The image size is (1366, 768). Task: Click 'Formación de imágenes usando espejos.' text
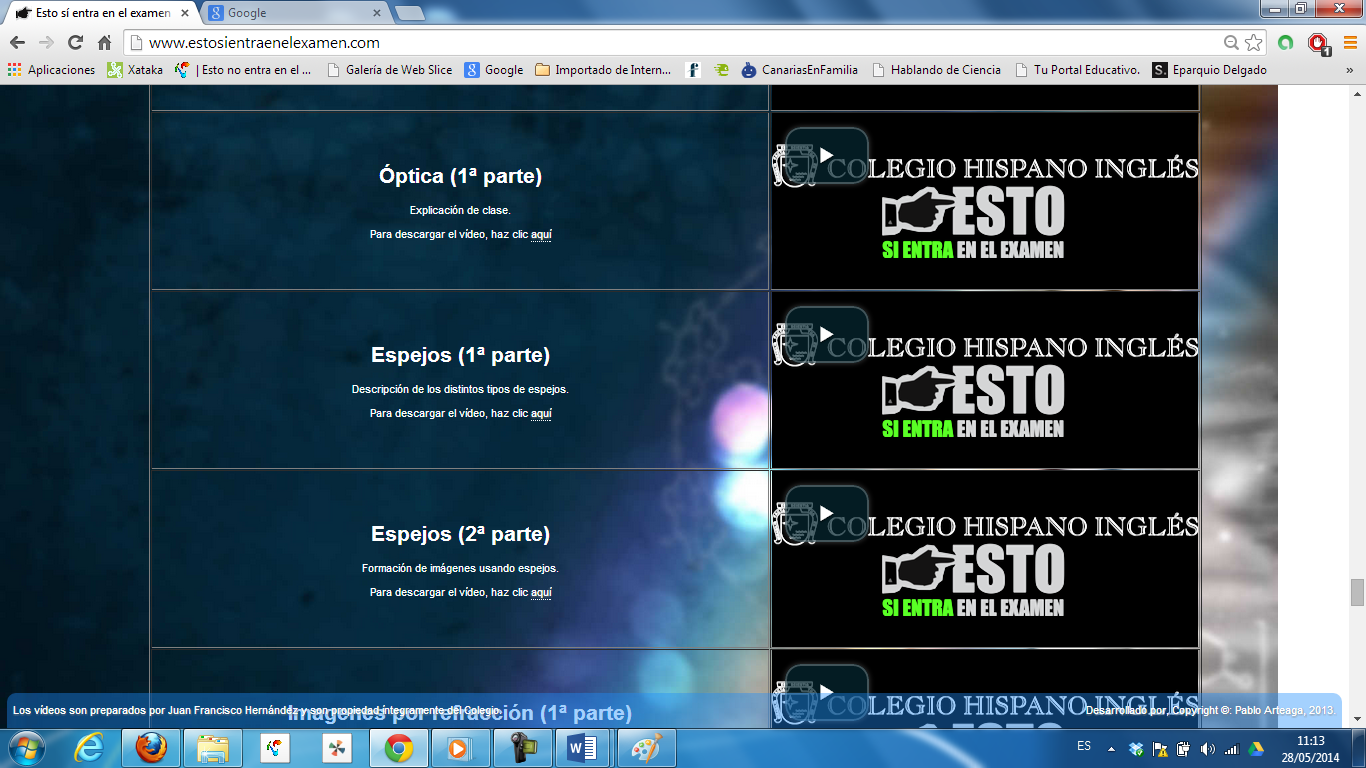pos(460,569)
